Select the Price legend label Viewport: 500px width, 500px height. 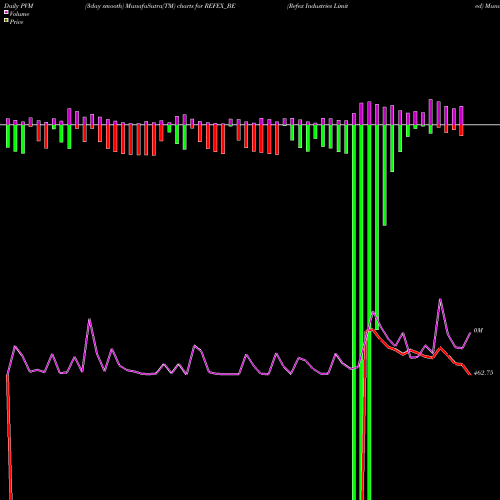16,22
